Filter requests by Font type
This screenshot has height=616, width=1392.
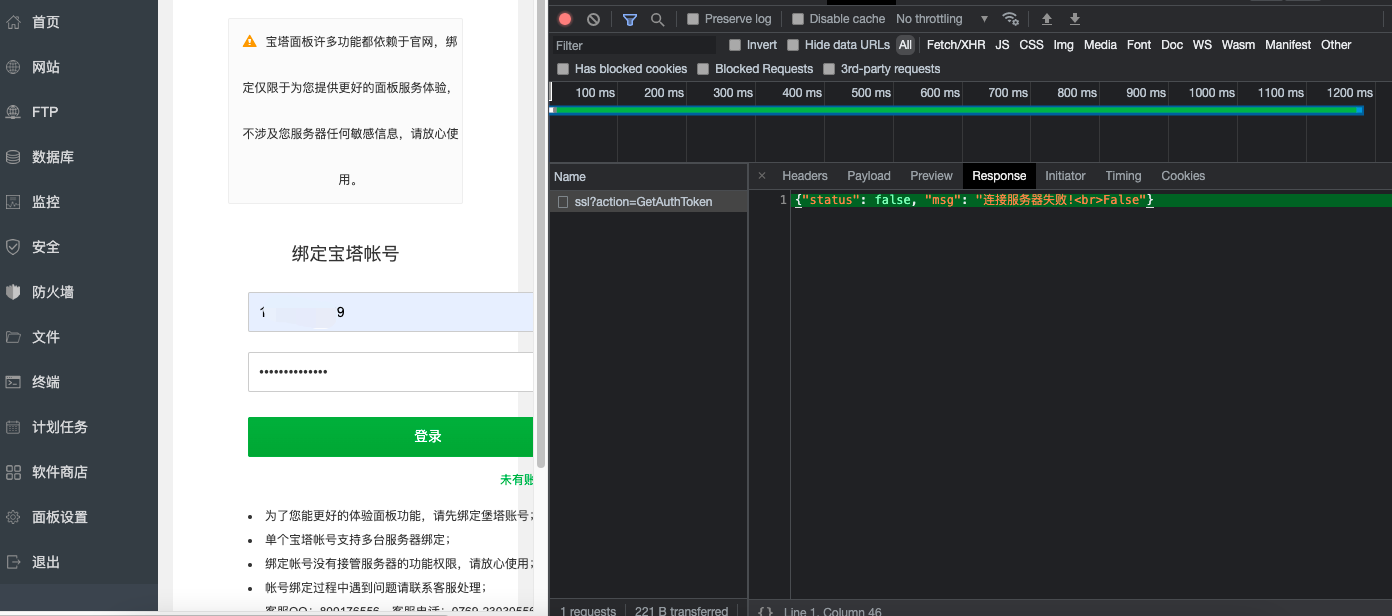pyautogui.click(x=1139, y=45)
